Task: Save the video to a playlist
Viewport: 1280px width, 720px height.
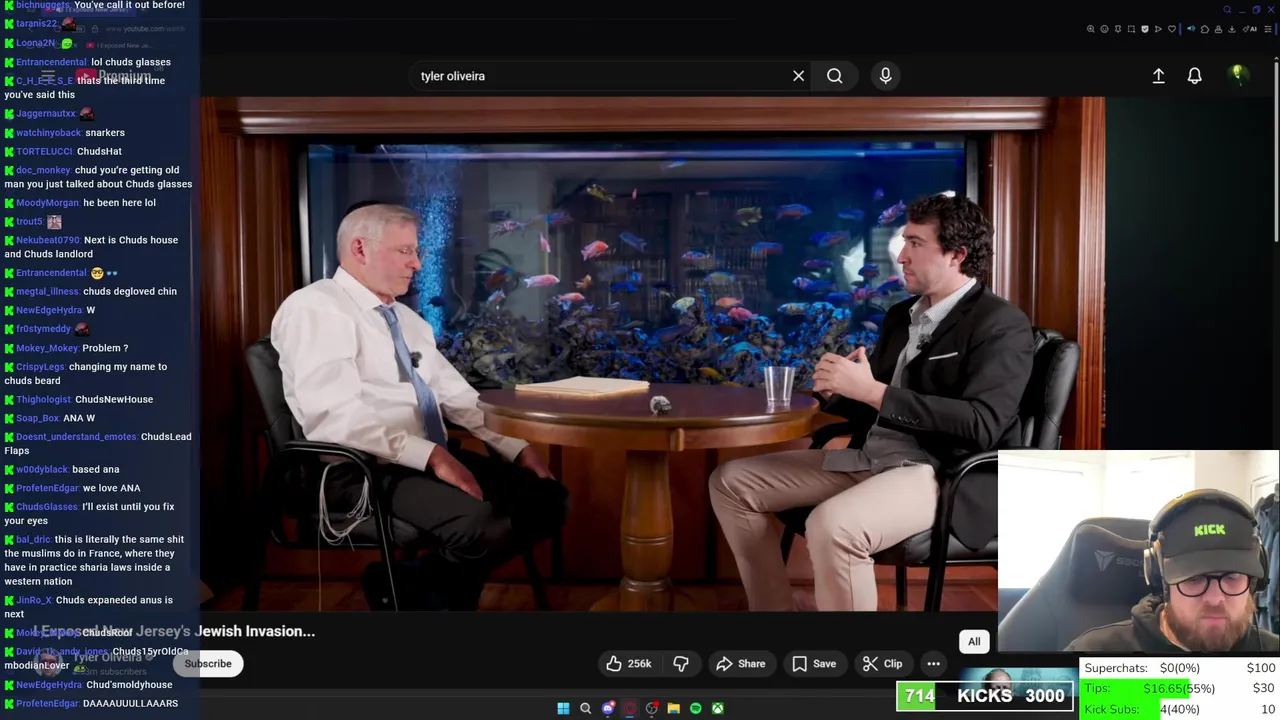Action: 814,664
